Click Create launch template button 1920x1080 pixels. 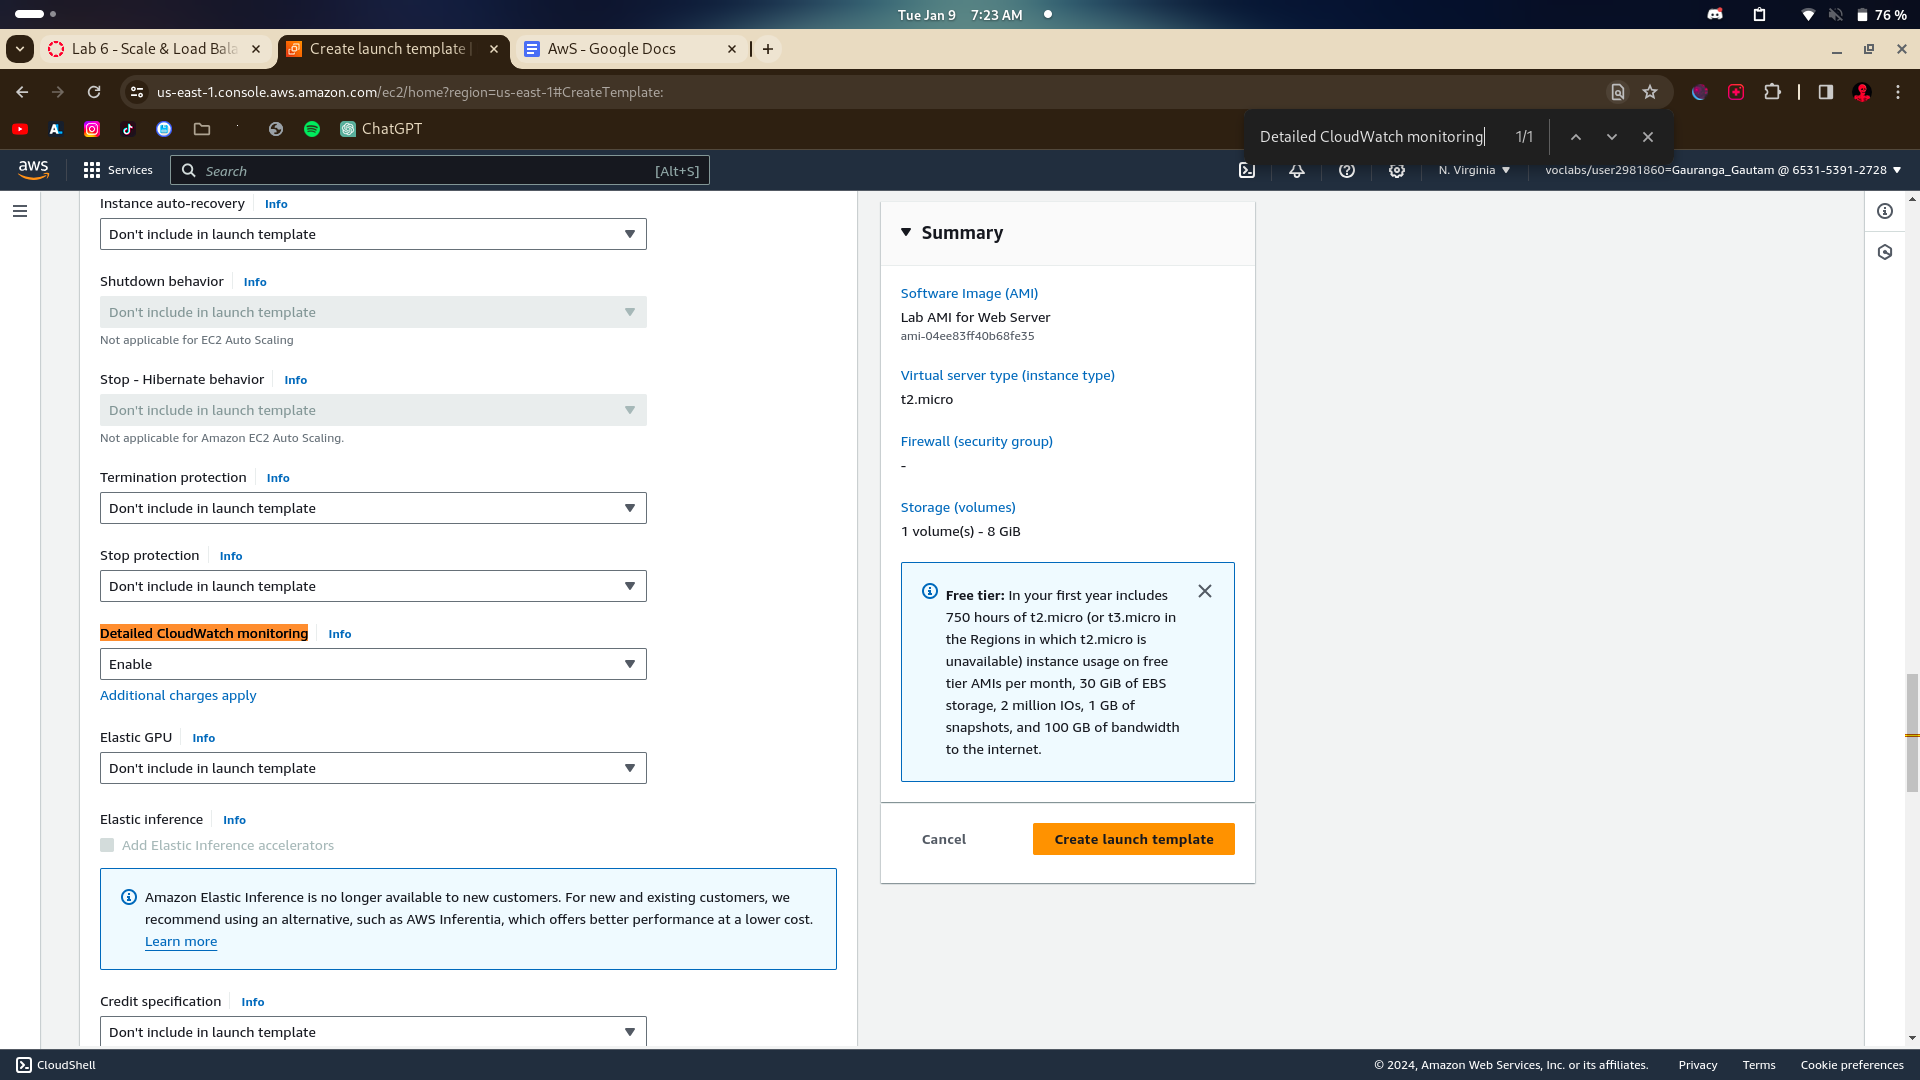(1133, 840)
